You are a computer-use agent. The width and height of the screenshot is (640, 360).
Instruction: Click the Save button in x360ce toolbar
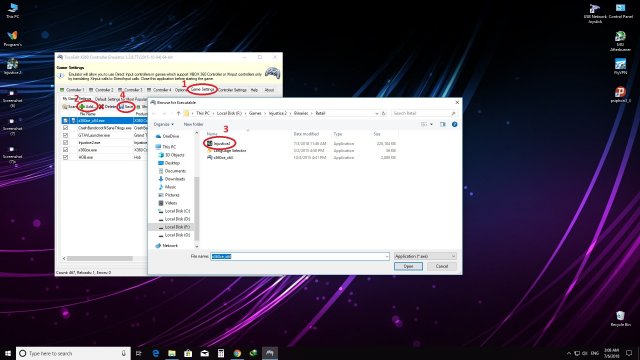pos(127,107)
